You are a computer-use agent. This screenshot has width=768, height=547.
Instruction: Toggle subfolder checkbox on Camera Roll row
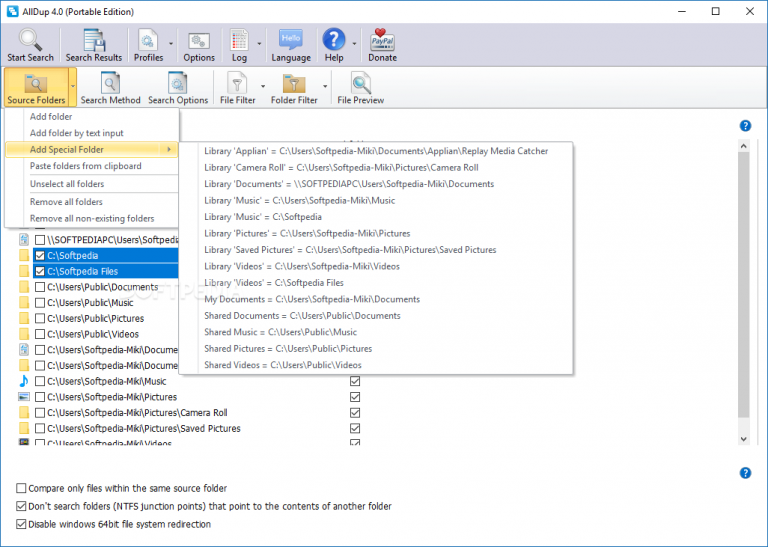[355, 412]
